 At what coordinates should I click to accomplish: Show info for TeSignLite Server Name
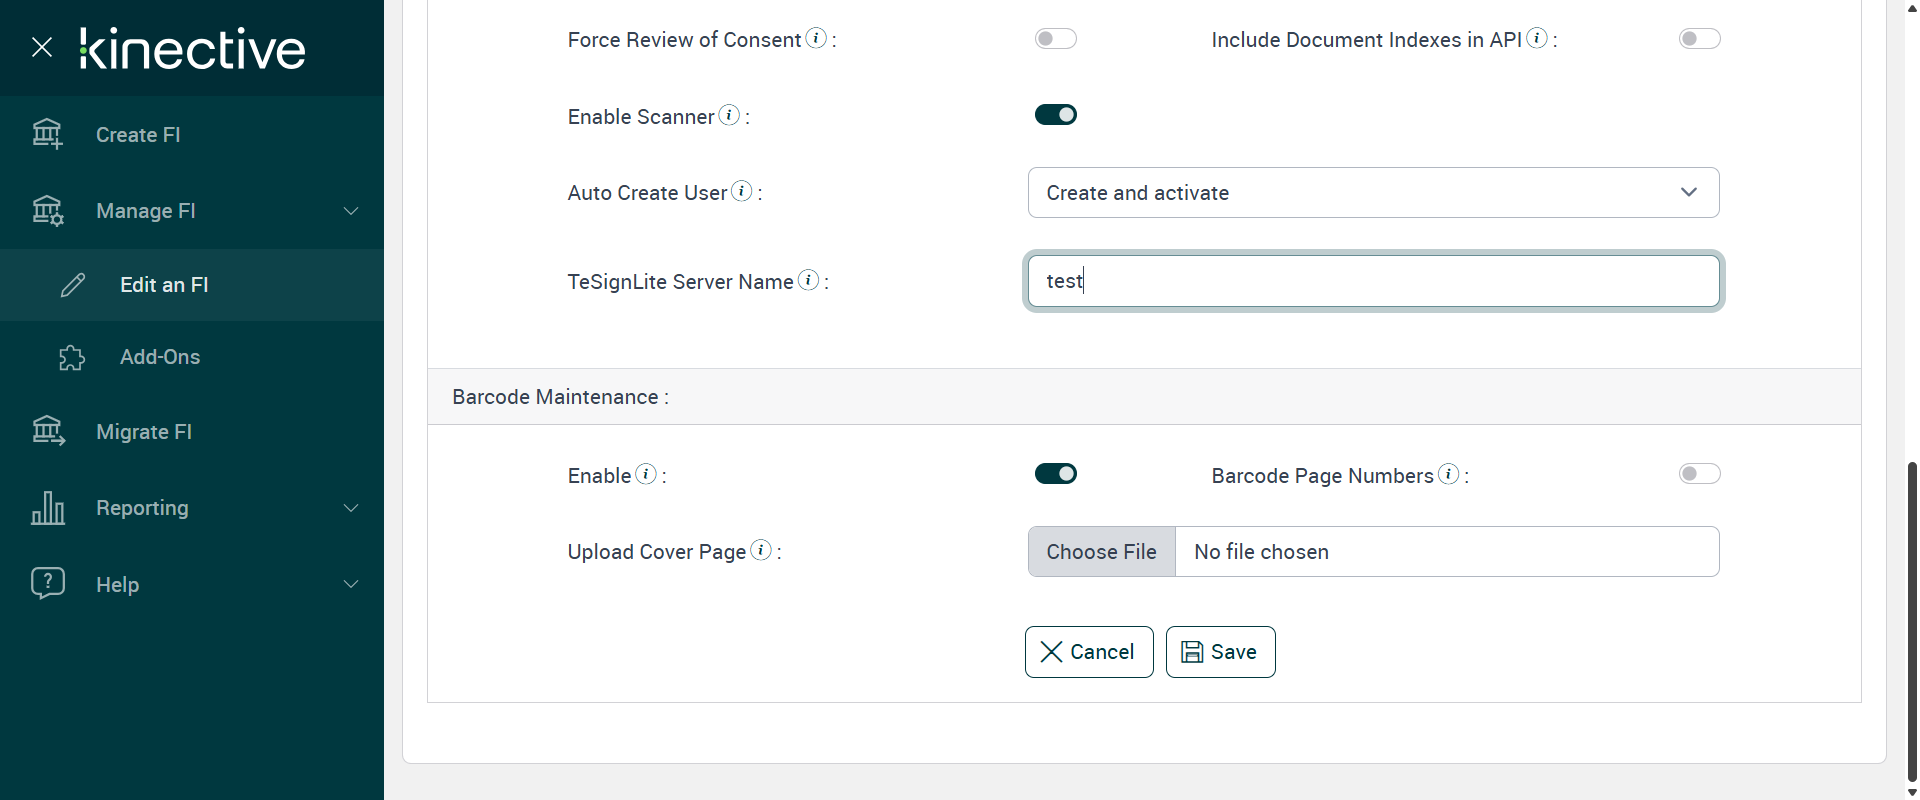[x=809, y=280]
